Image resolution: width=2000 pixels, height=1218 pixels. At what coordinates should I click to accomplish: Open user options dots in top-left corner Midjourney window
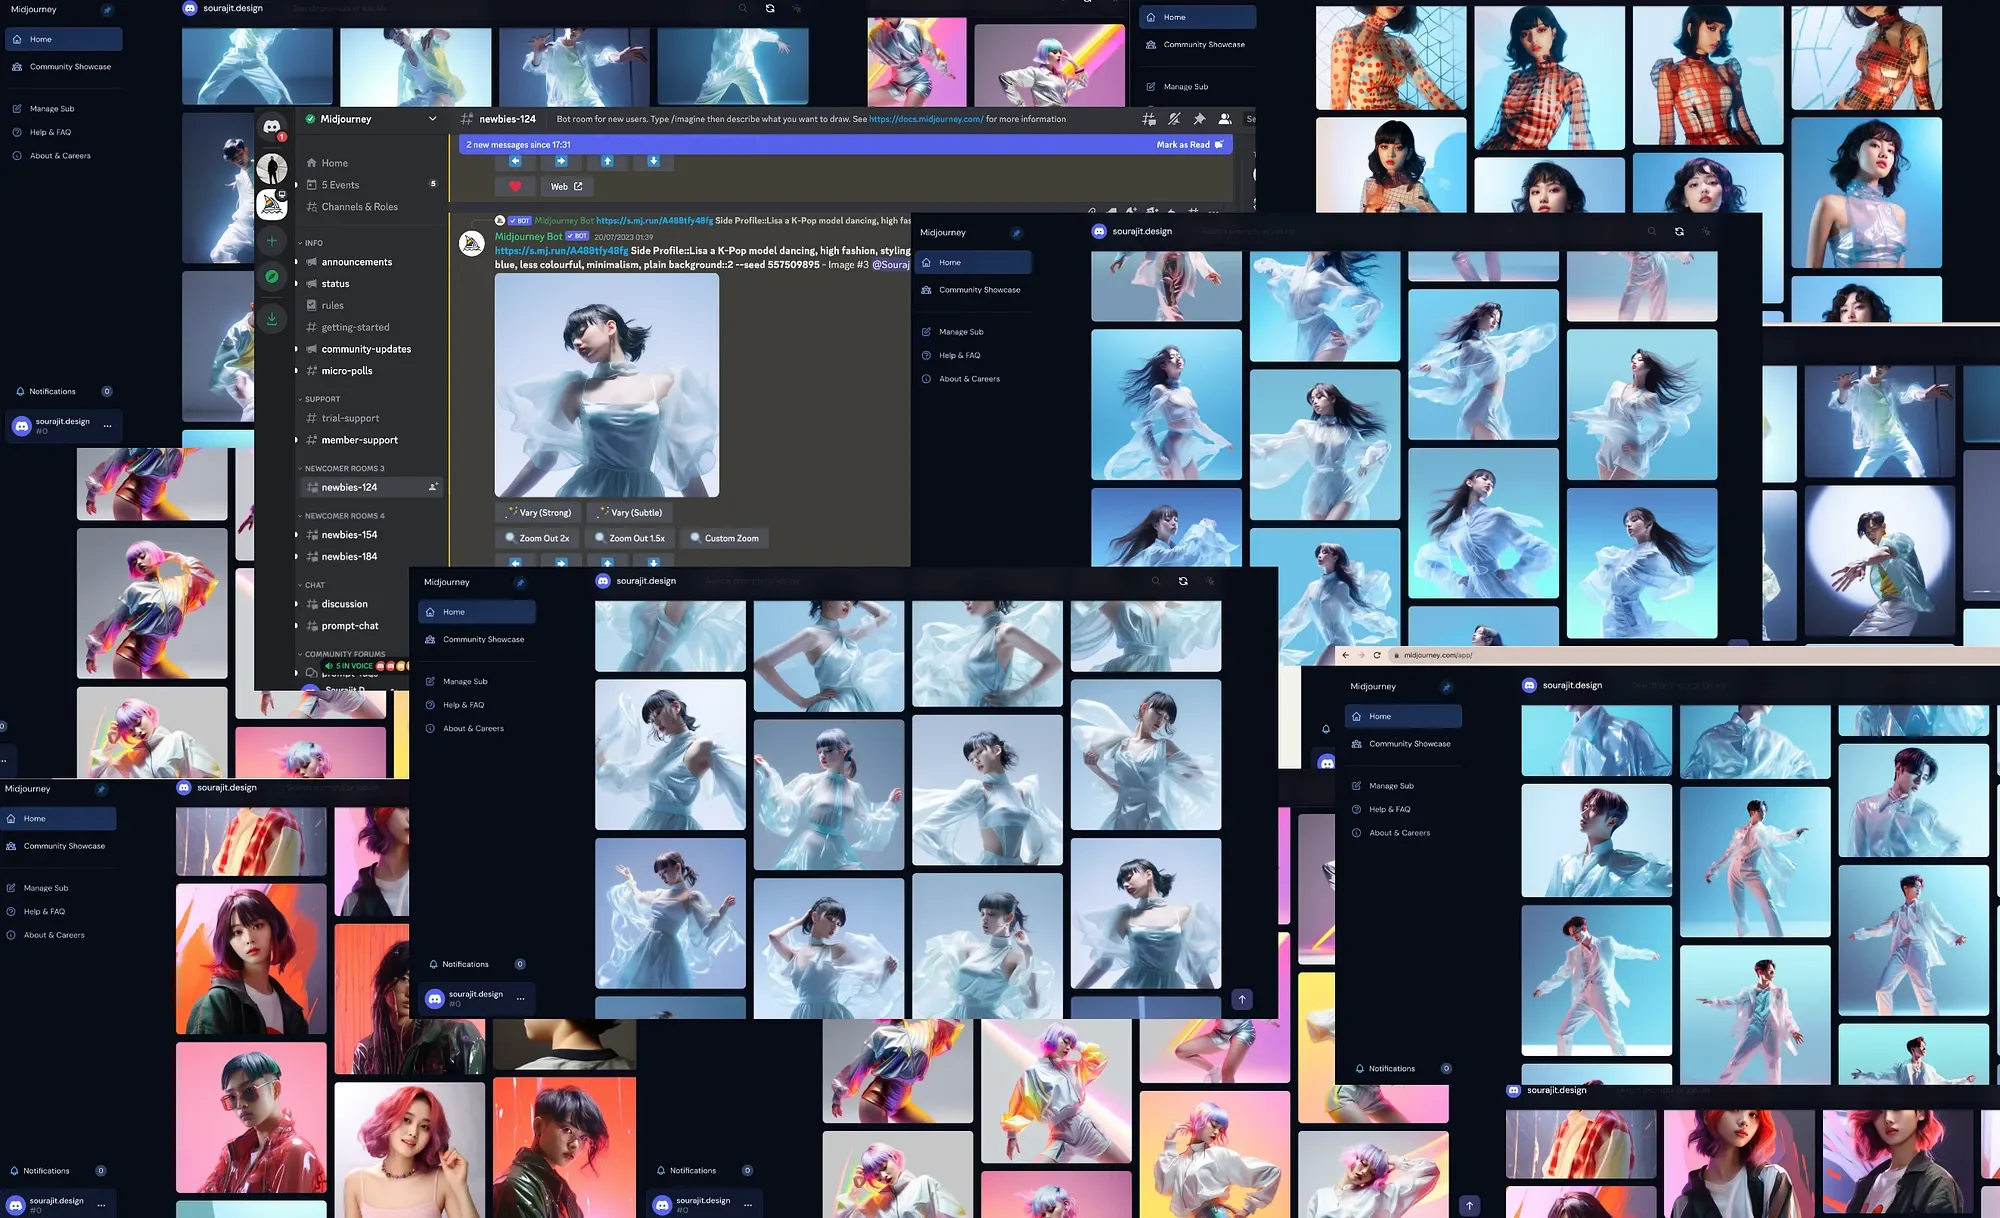(x=107, y=426)
